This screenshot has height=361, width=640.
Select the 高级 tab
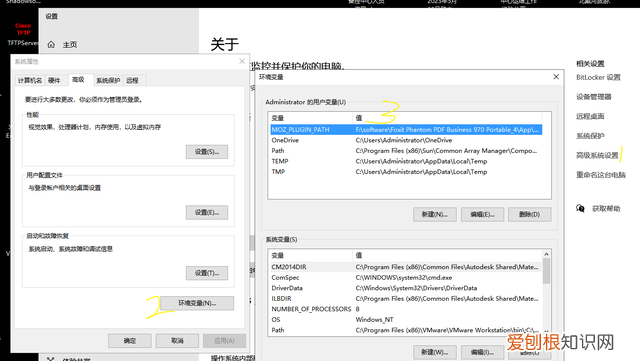pyautogui.click(x=78, y=80)
